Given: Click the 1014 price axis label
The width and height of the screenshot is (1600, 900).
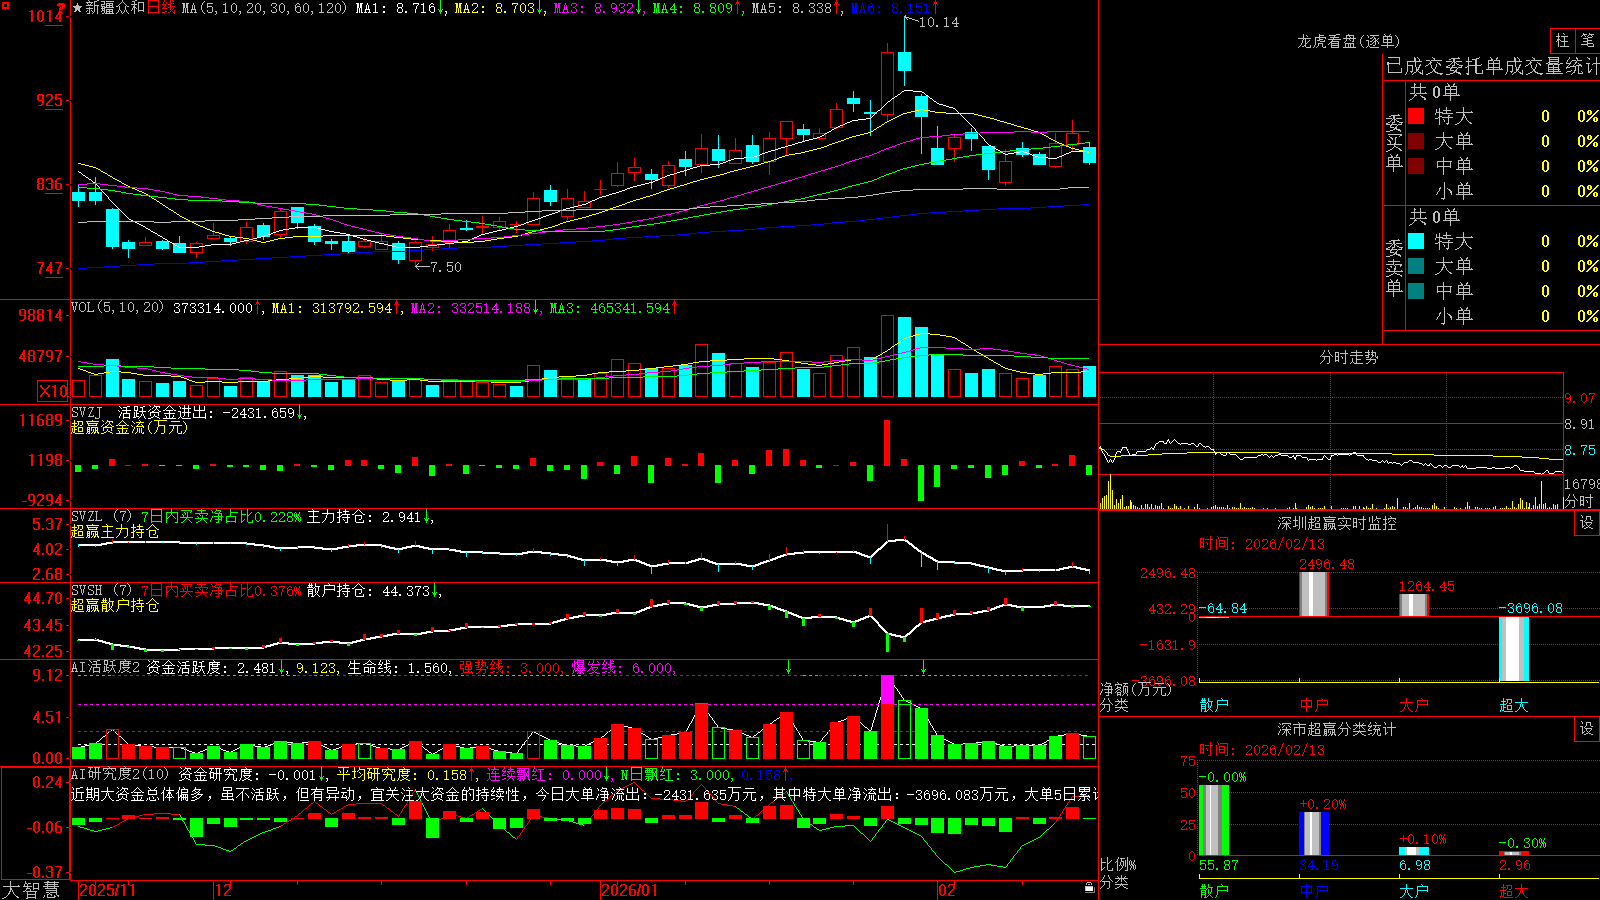Looking at the screenshot, I should click(46, 16).
